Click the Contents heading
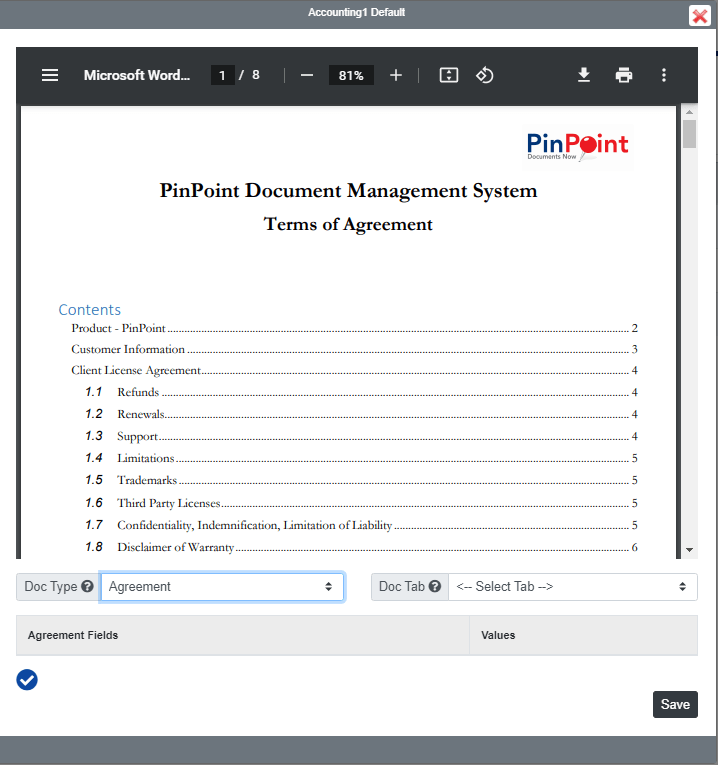Screen dimensions: 718x765 coord(90,310)
